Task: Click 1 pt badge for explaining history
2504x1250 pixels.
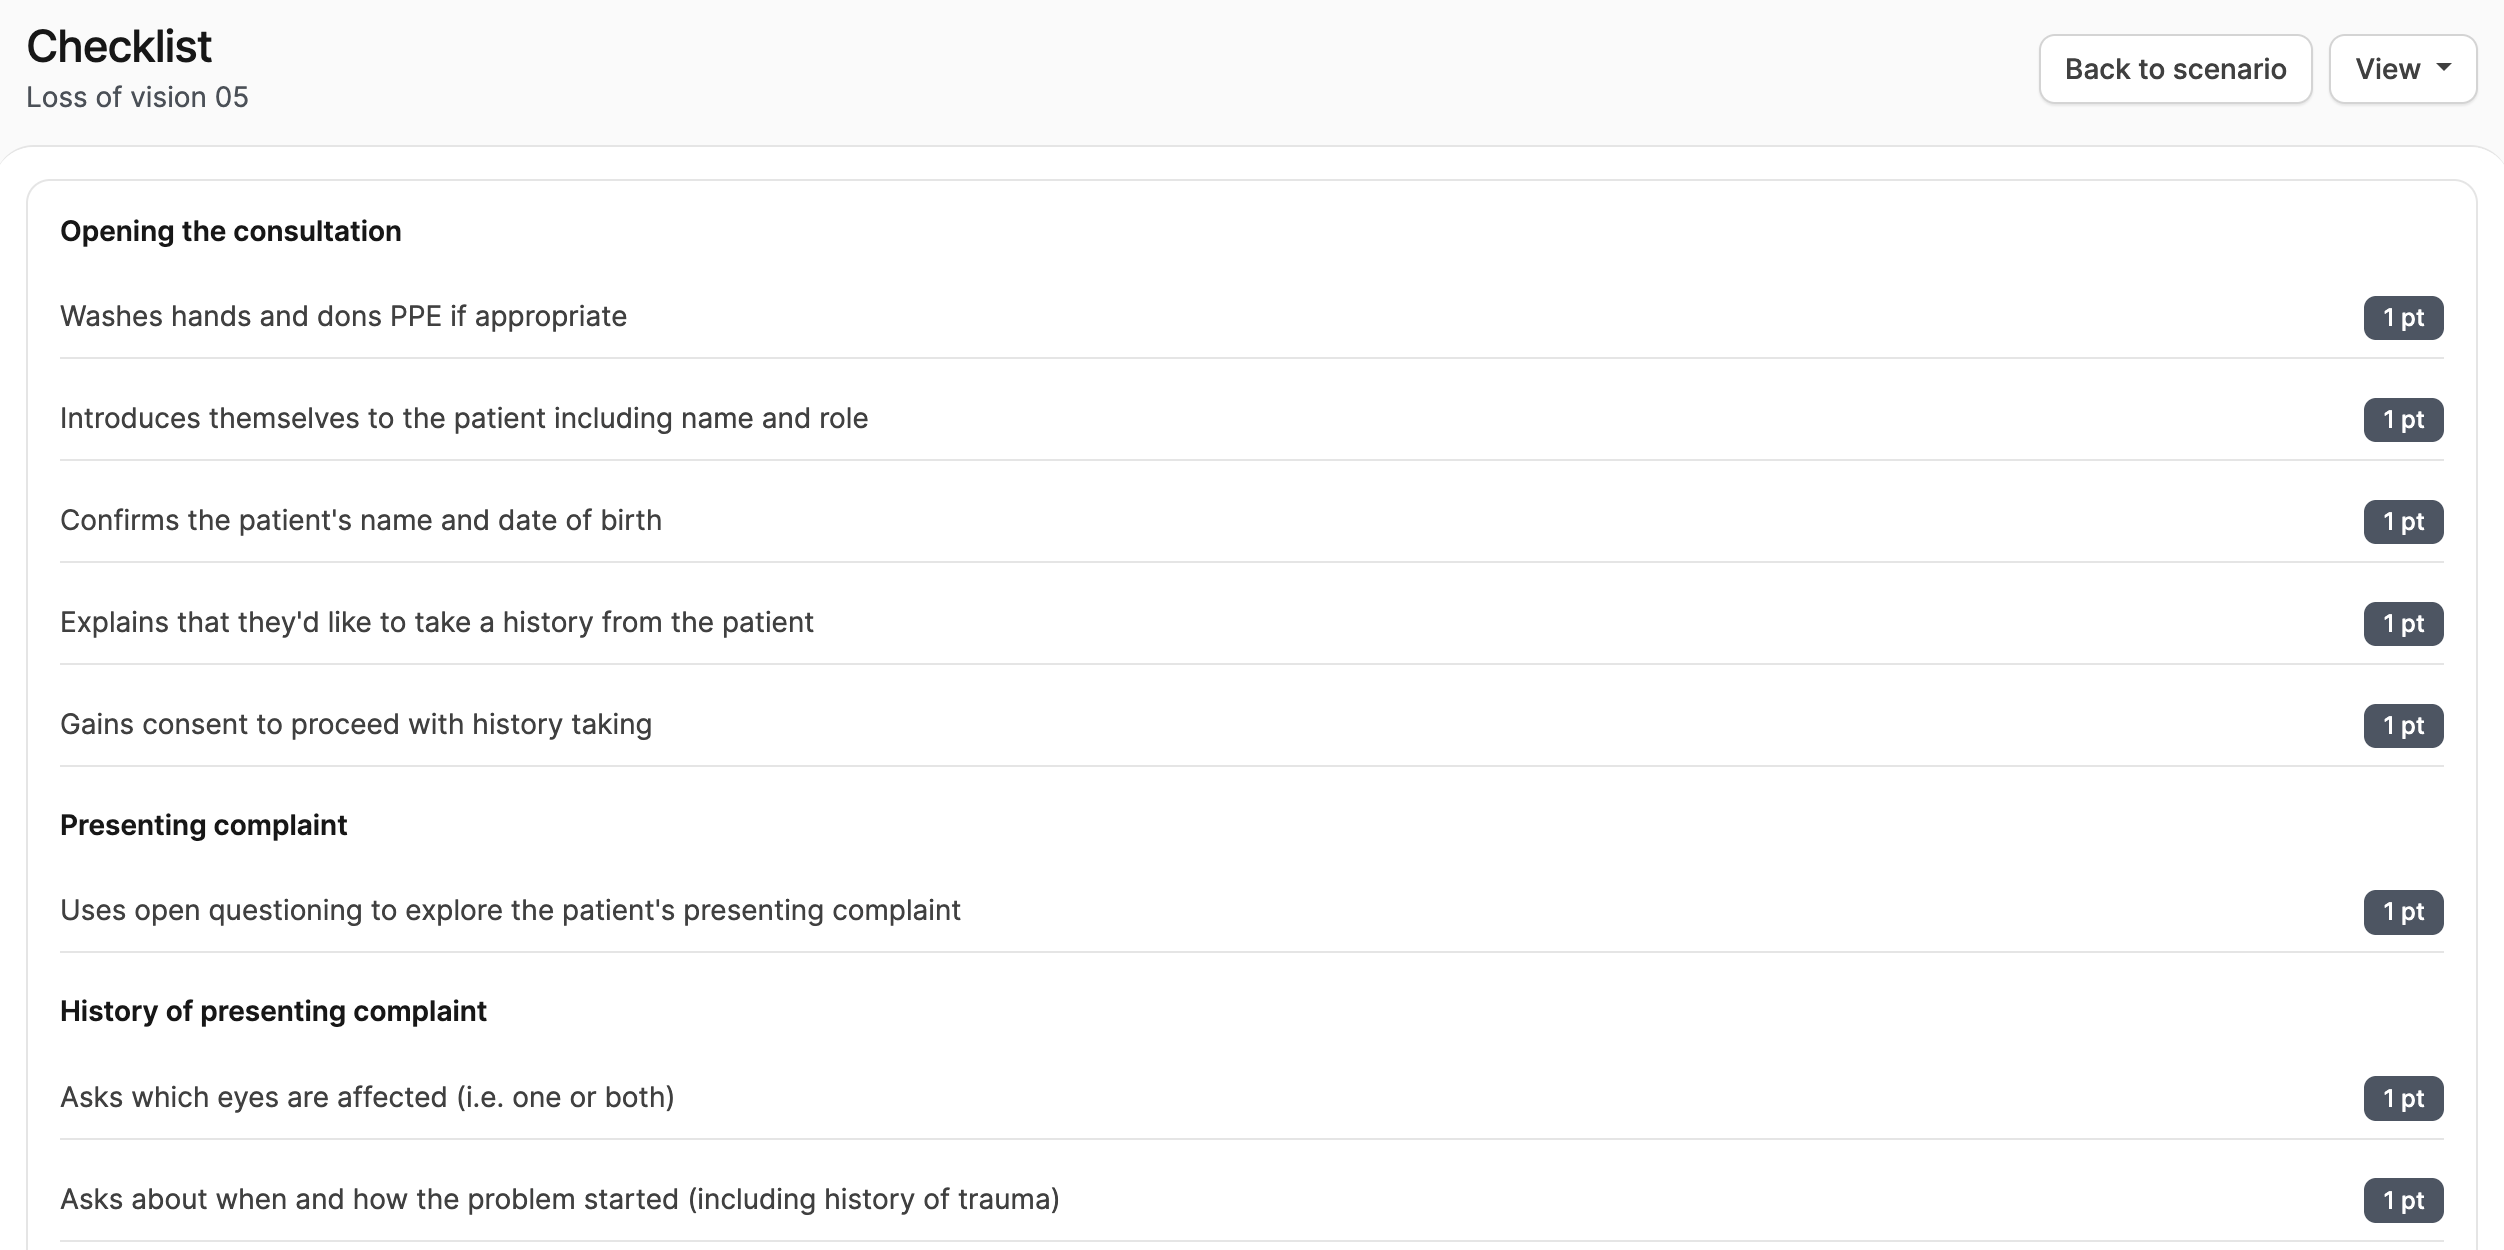Action: (x=2403, y=624)
